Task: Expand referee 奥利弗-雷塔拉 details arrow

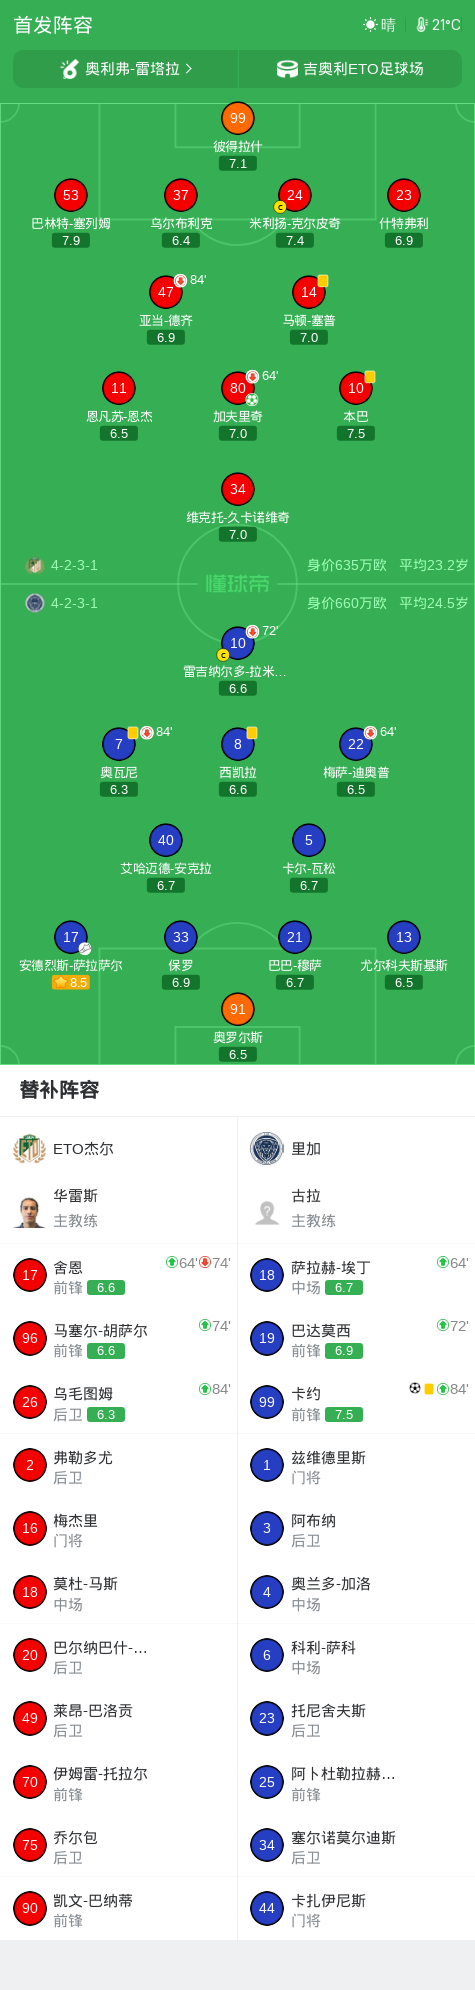Action: [x=188, y=69]
